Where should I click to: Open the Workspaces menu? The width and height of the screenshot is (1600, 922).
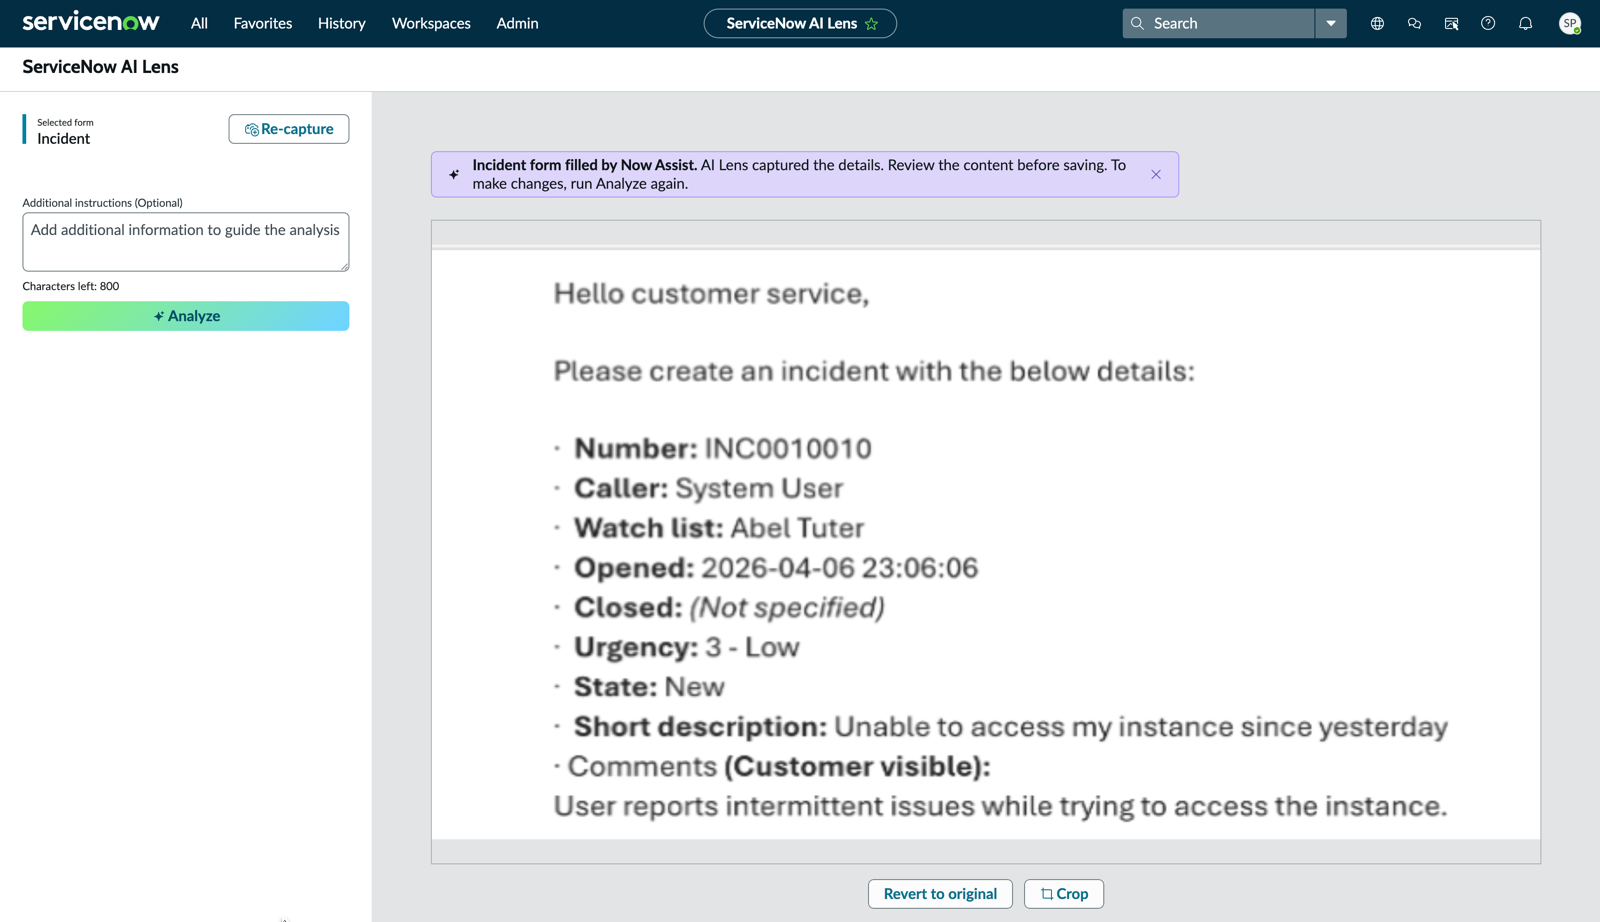coord(431,23)
